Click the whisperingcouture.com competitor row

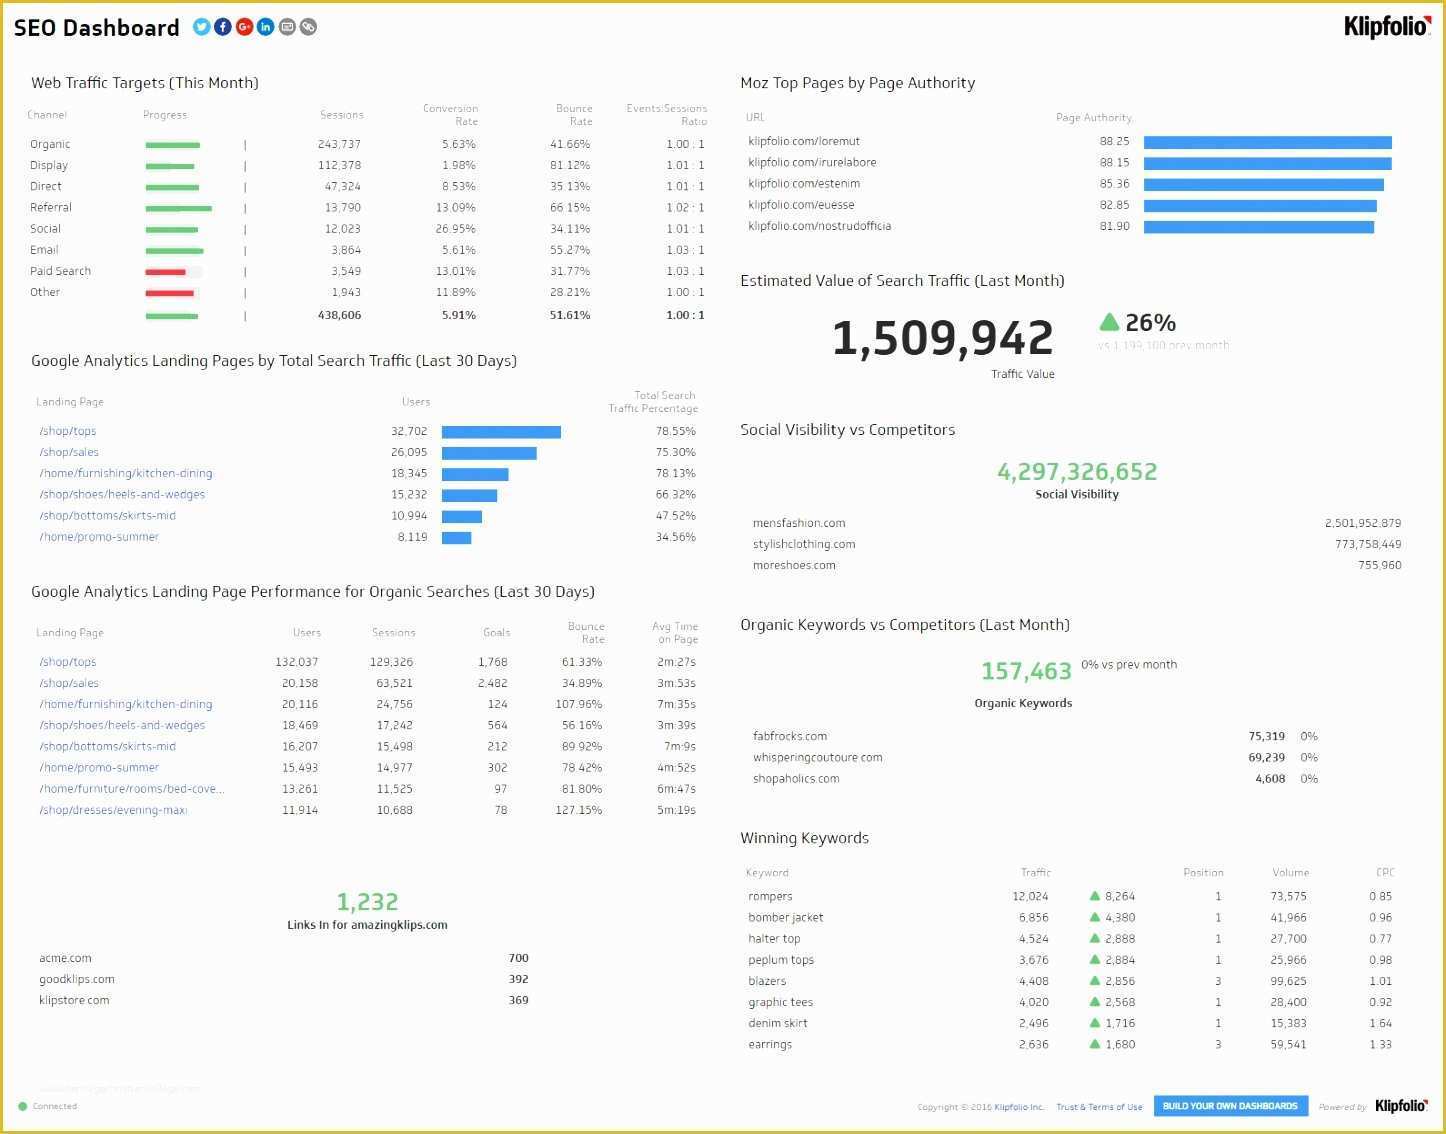pyautogui.click(x=1035, y=757)
